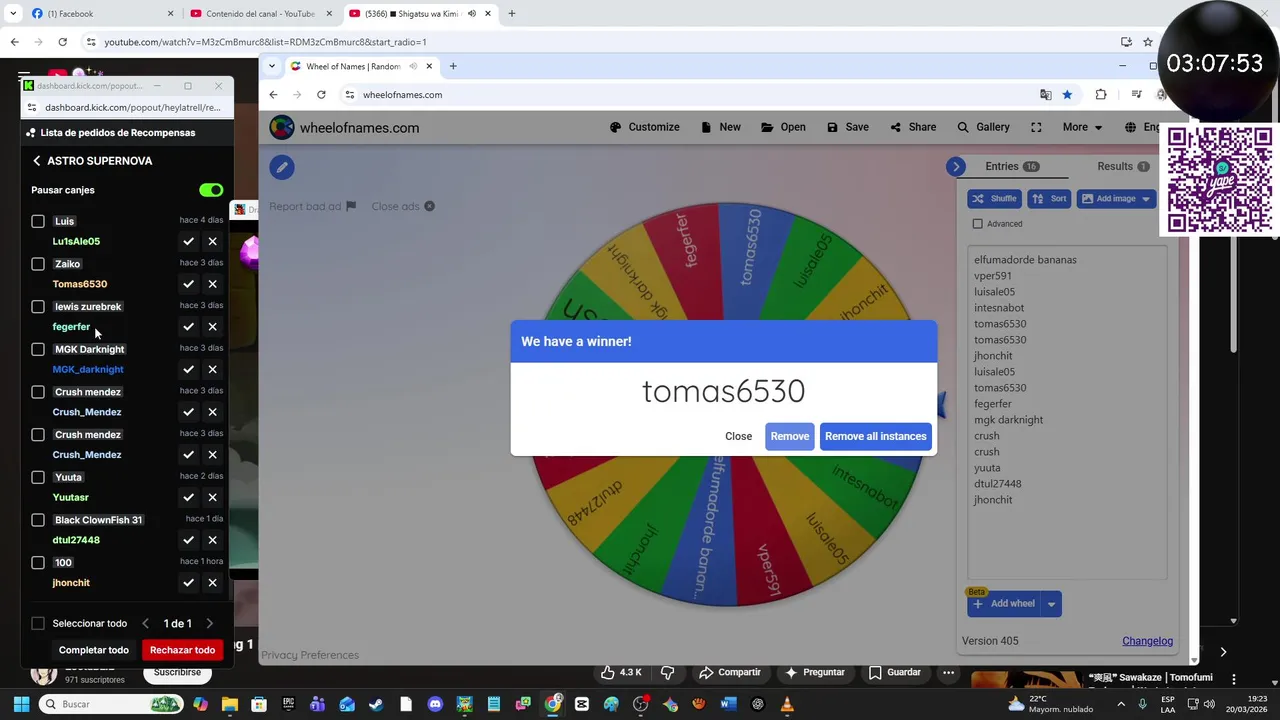
Task: Reject the fegerfer redemption with X
Action: tap(212, 327)
